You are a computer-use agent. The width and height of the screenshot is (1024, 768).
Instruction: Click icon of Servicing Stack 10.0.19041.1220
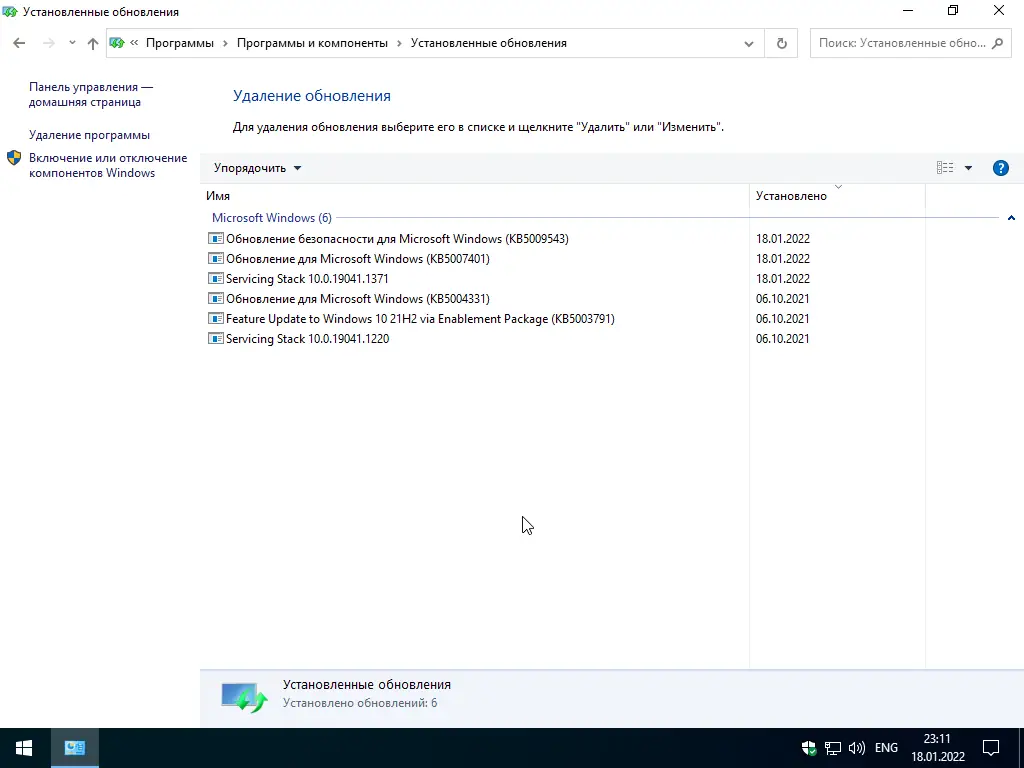click(216, 338)
